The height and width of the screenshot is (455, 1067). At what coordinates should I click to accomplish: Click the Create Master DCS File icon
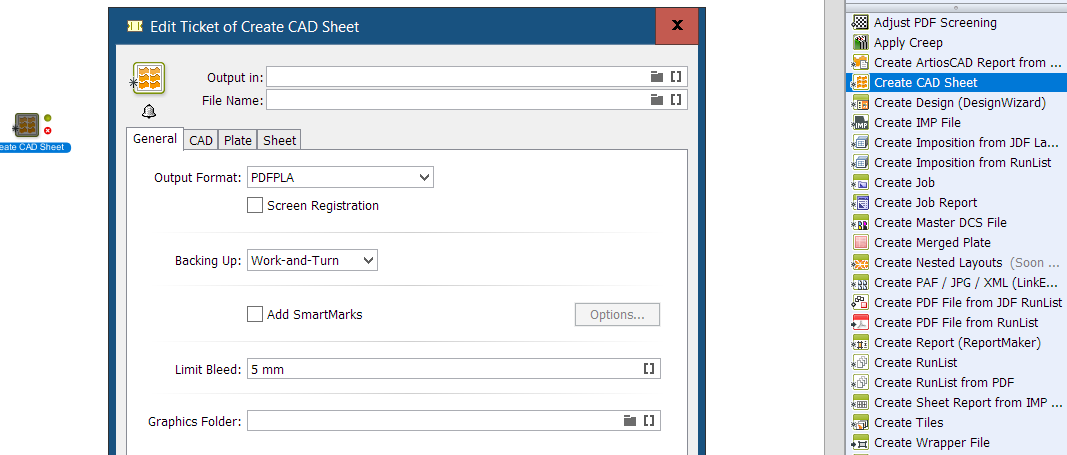860,222
